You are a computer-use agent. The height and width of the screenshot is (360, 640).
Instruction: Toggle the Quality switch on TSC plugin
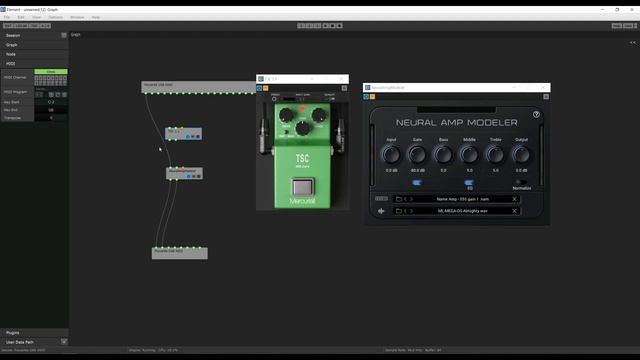coord(331,99)
